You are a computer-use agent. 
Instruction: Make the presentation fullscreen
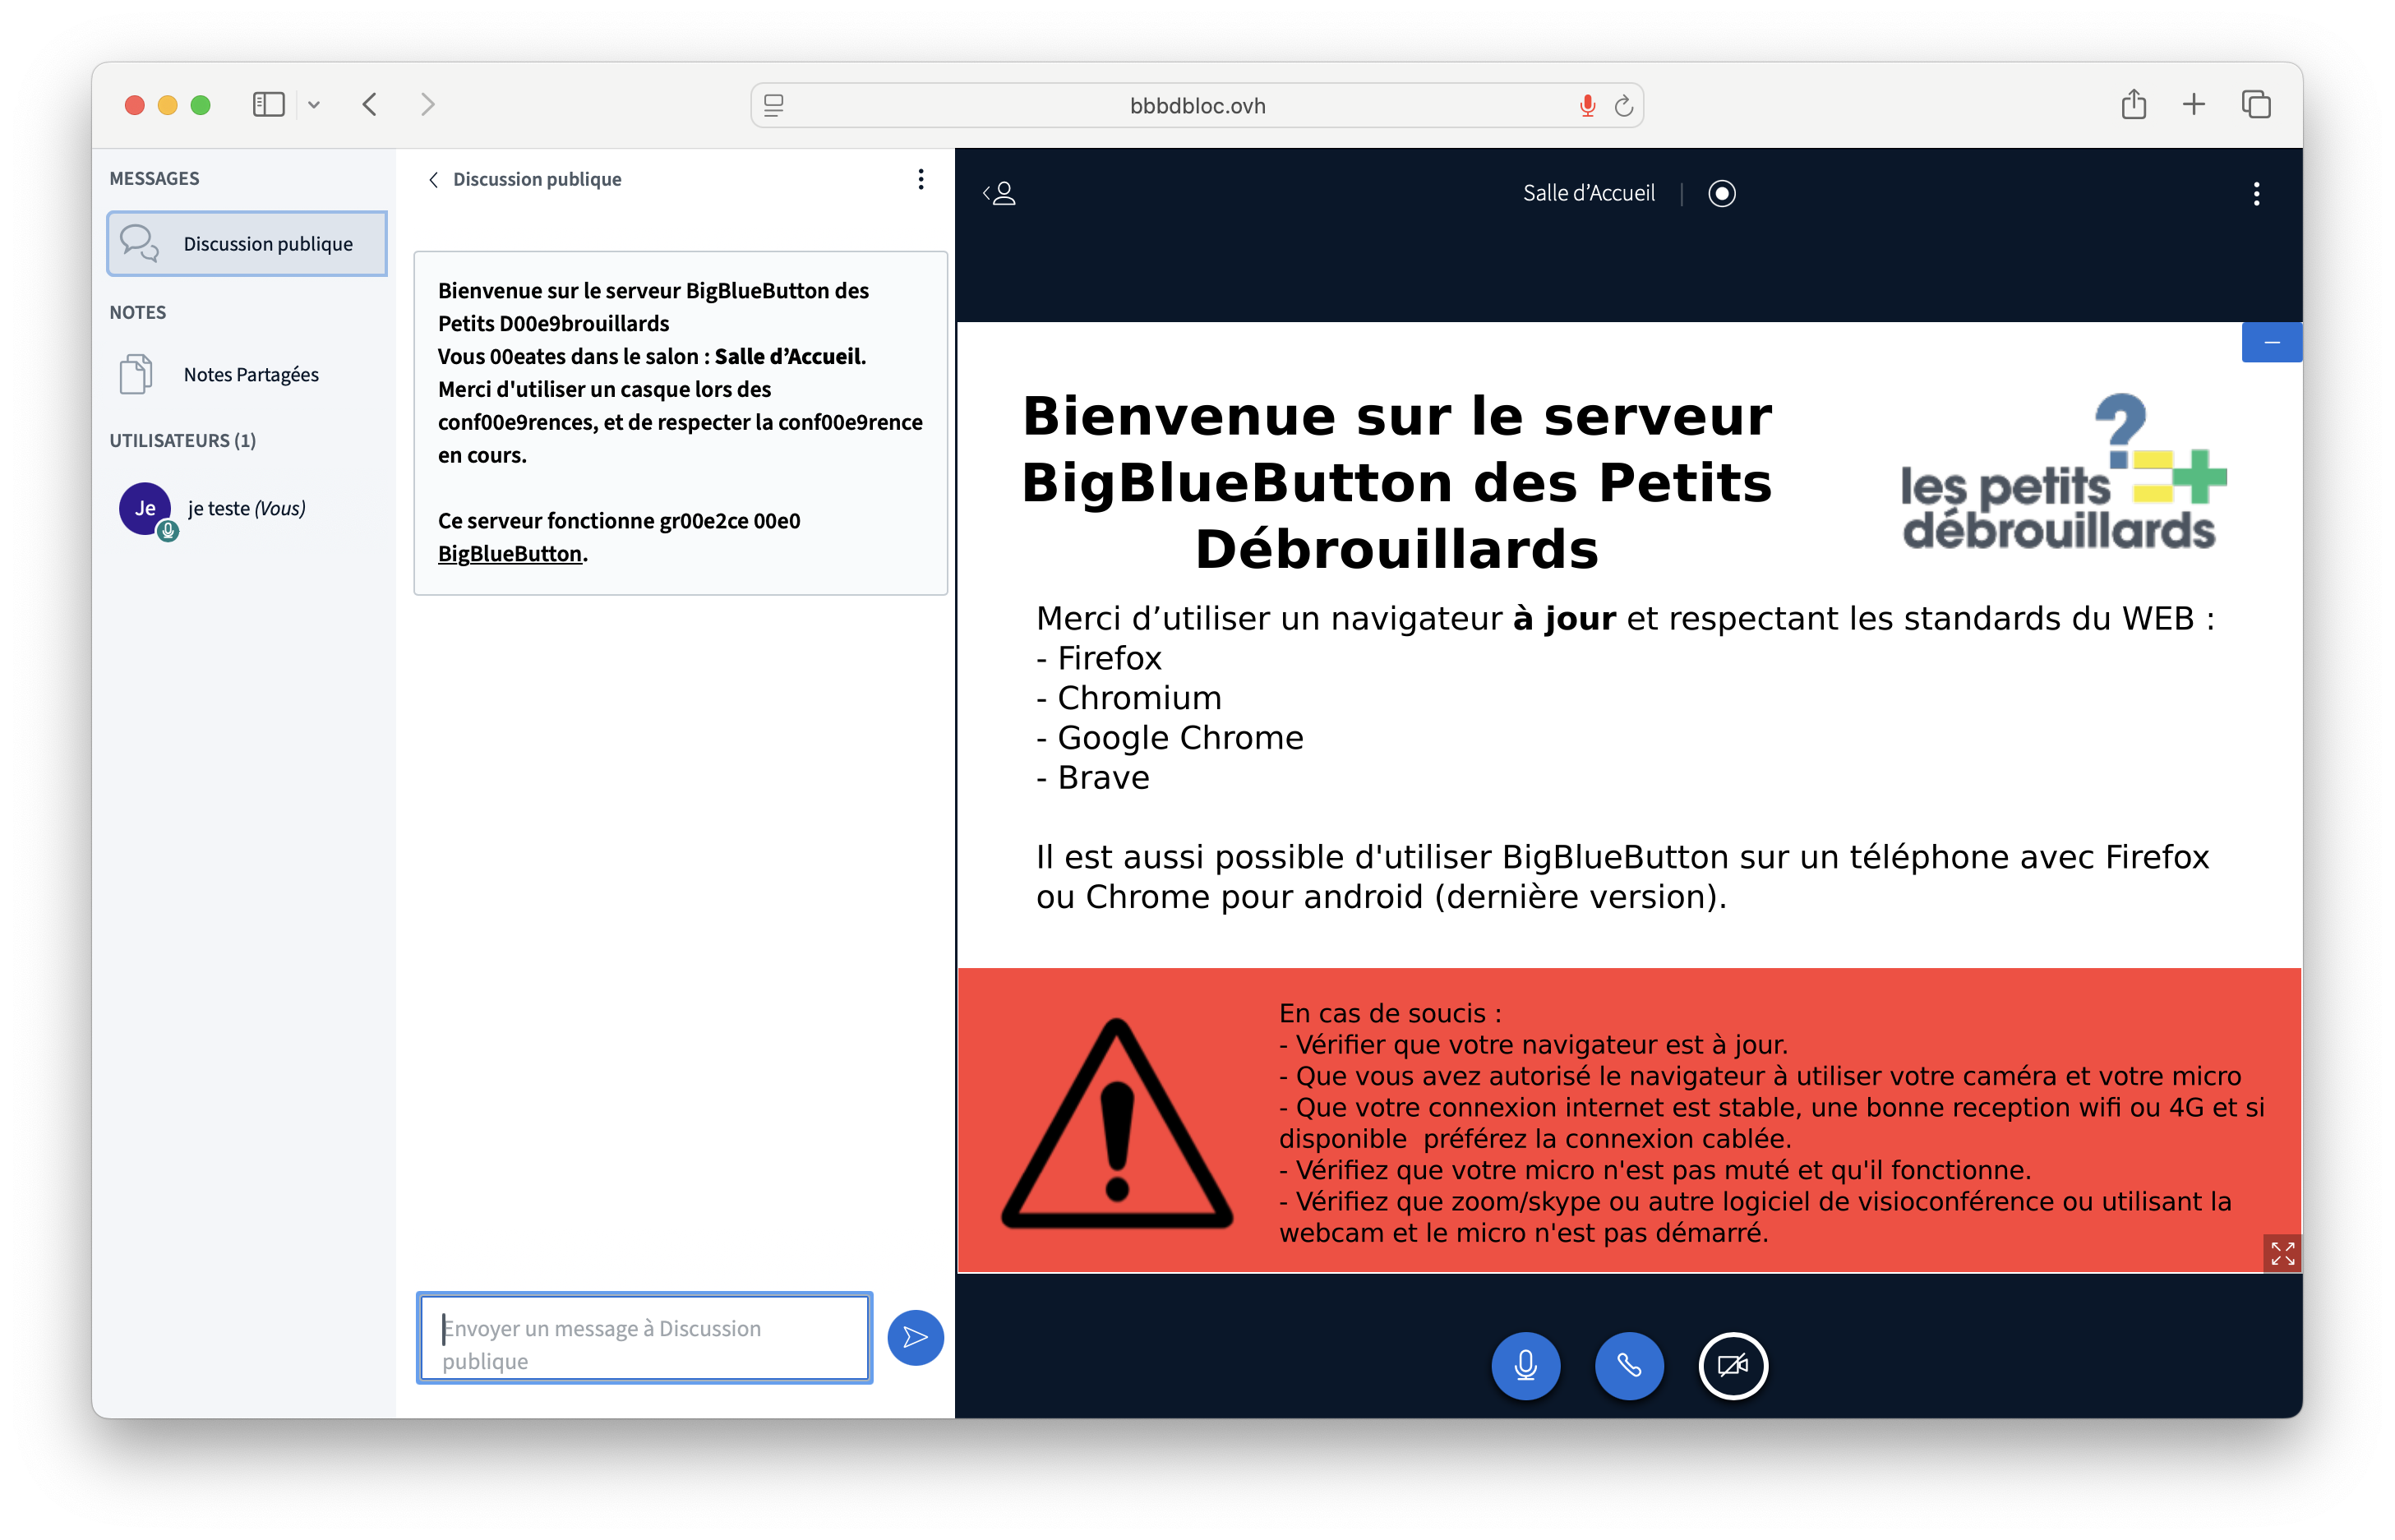tap(2282, 1252)
